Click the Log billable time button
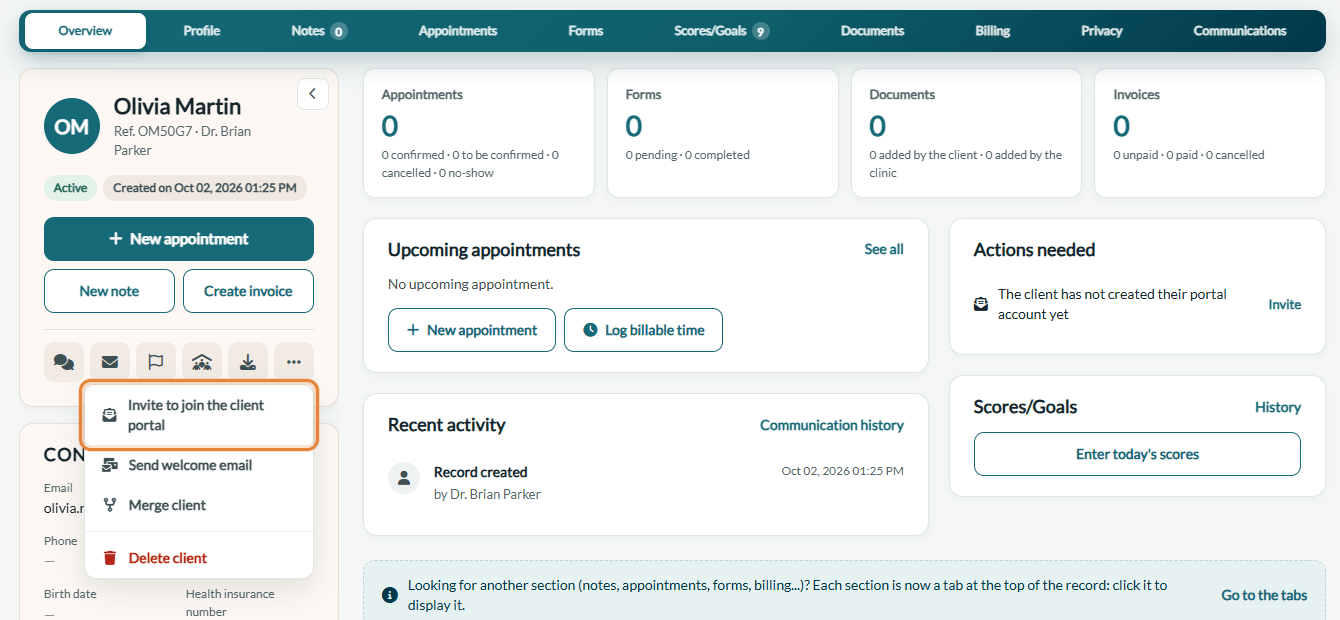Viewport: 1340px width, 620px height. pos(643,330)
